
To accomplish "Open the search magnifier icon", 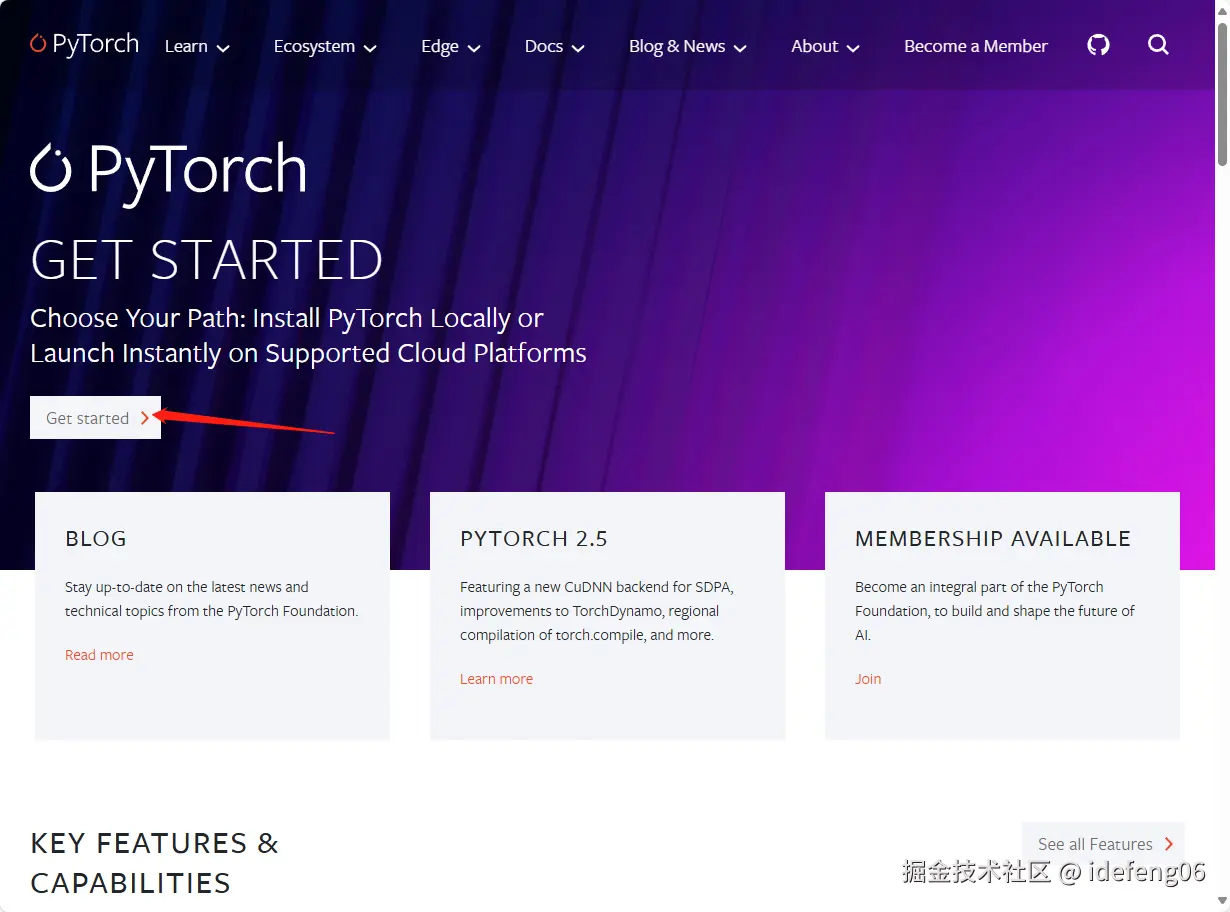I will tap(1158, 45).
